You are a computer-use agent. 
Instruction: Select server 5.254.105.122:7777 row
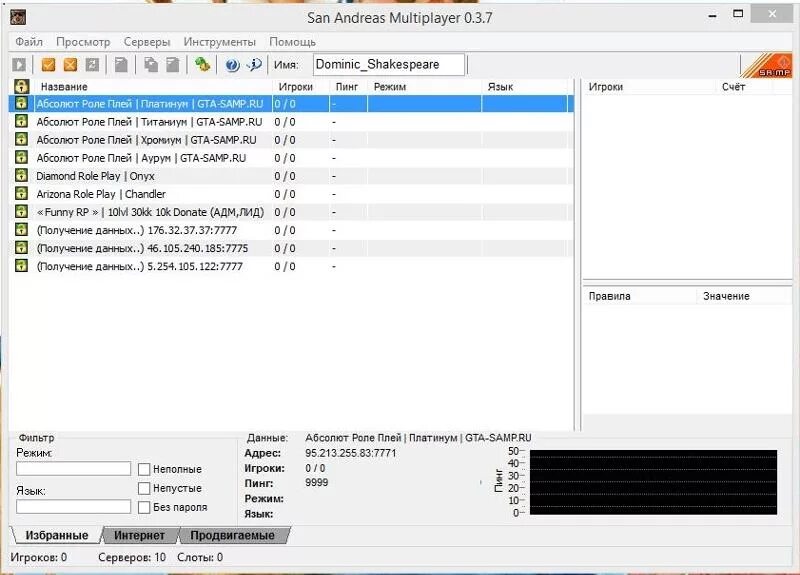pos(291,266)
